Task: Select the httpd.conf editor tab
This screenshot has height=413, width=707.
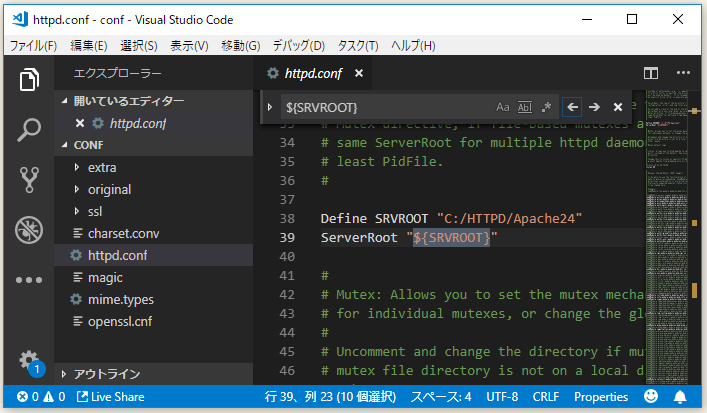Action: (313, 73)
